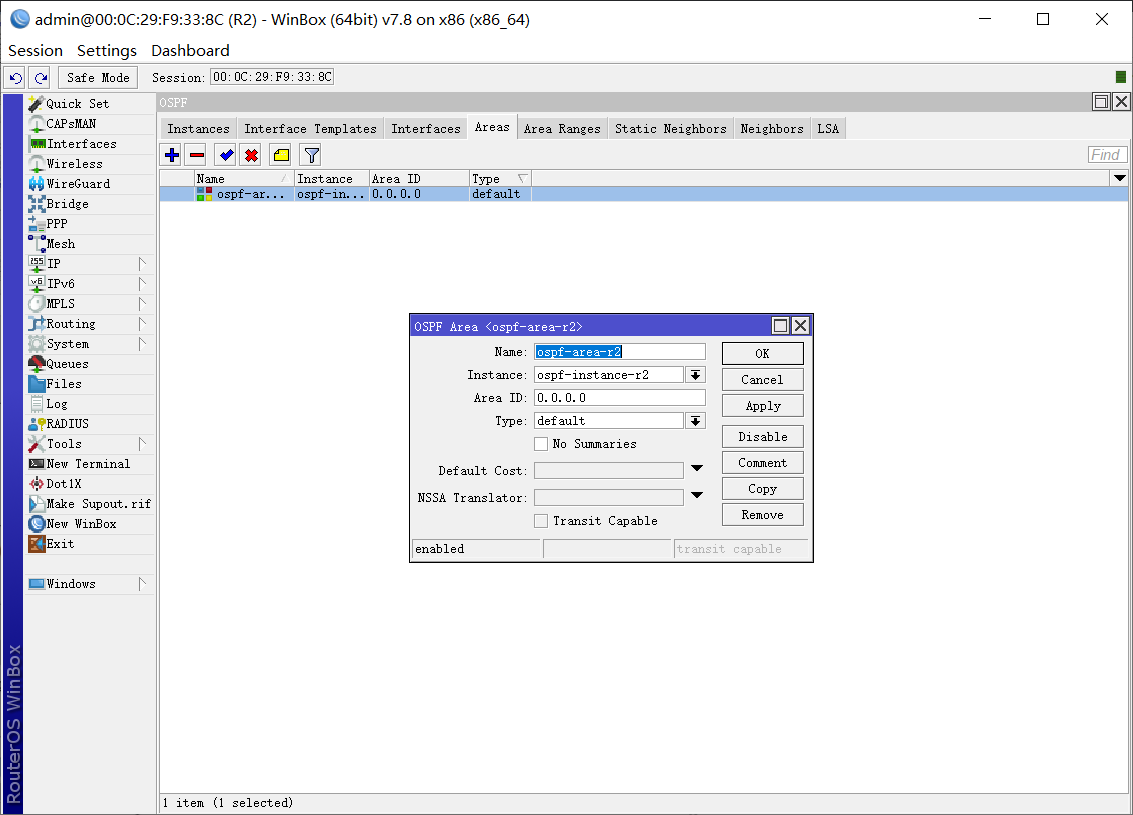The width and height of the screenshot is (1133, 815).
Task: Open Dot1X from sidebar
Action: pyautogui.click(x=90, y=484)
